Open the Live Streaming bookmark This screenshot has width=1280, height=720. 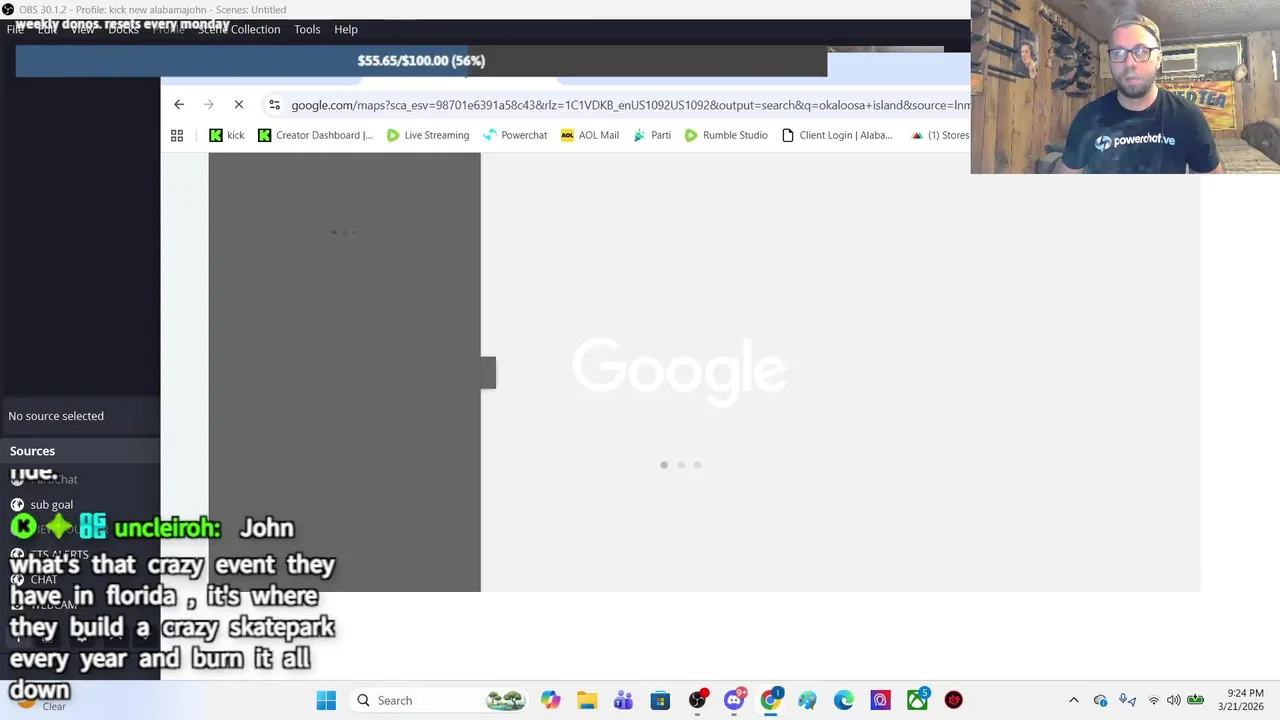coord(427,135)
